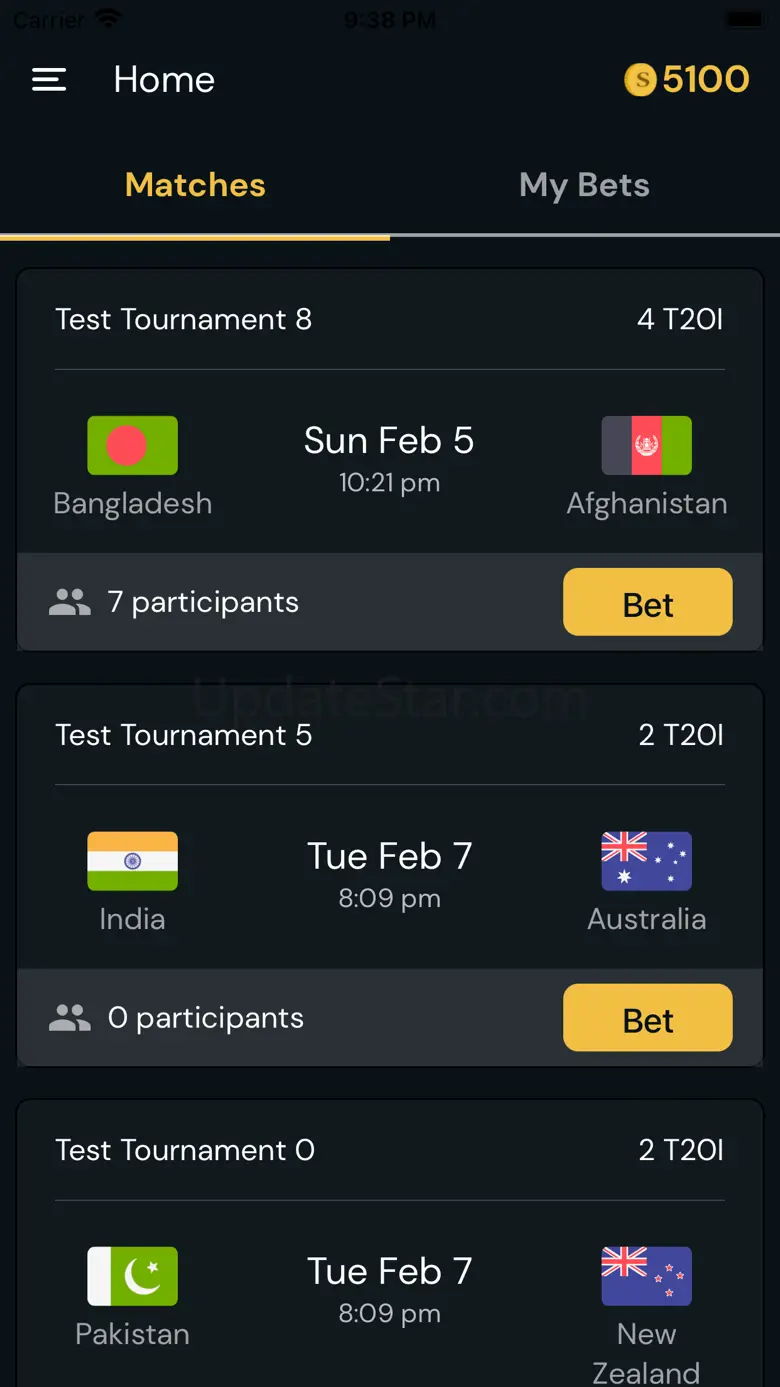Tap the New Zealand flag icon
The width and height of the screenshot is (780, 1387).
(646, 1276)
